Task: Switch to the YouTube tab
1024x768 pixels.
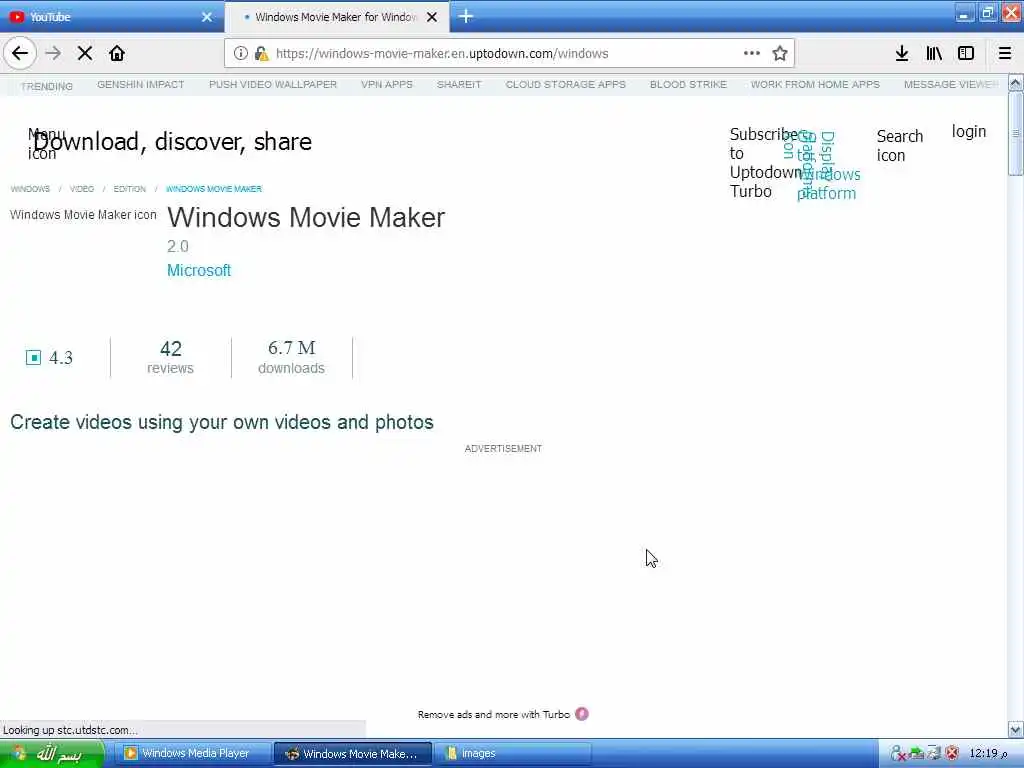Action: [x=111, y=17]
